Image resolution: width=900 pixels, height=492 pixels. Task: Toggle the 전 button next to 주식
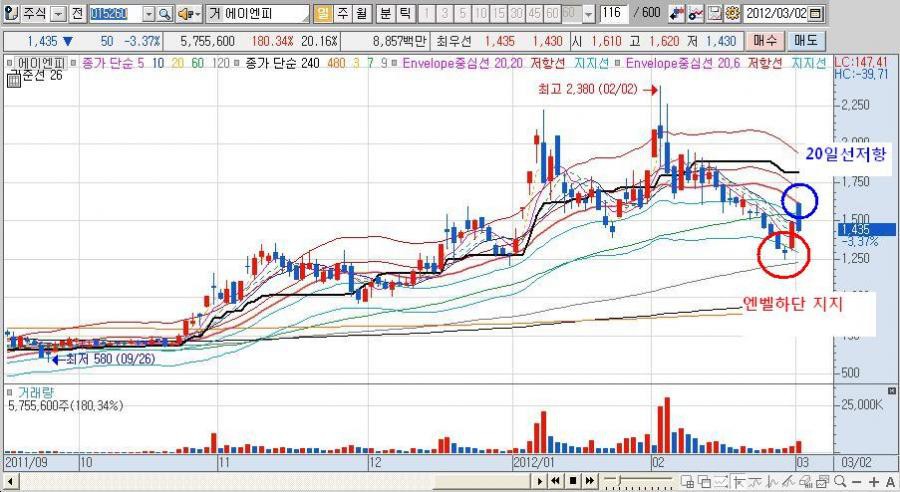[77, 14]
